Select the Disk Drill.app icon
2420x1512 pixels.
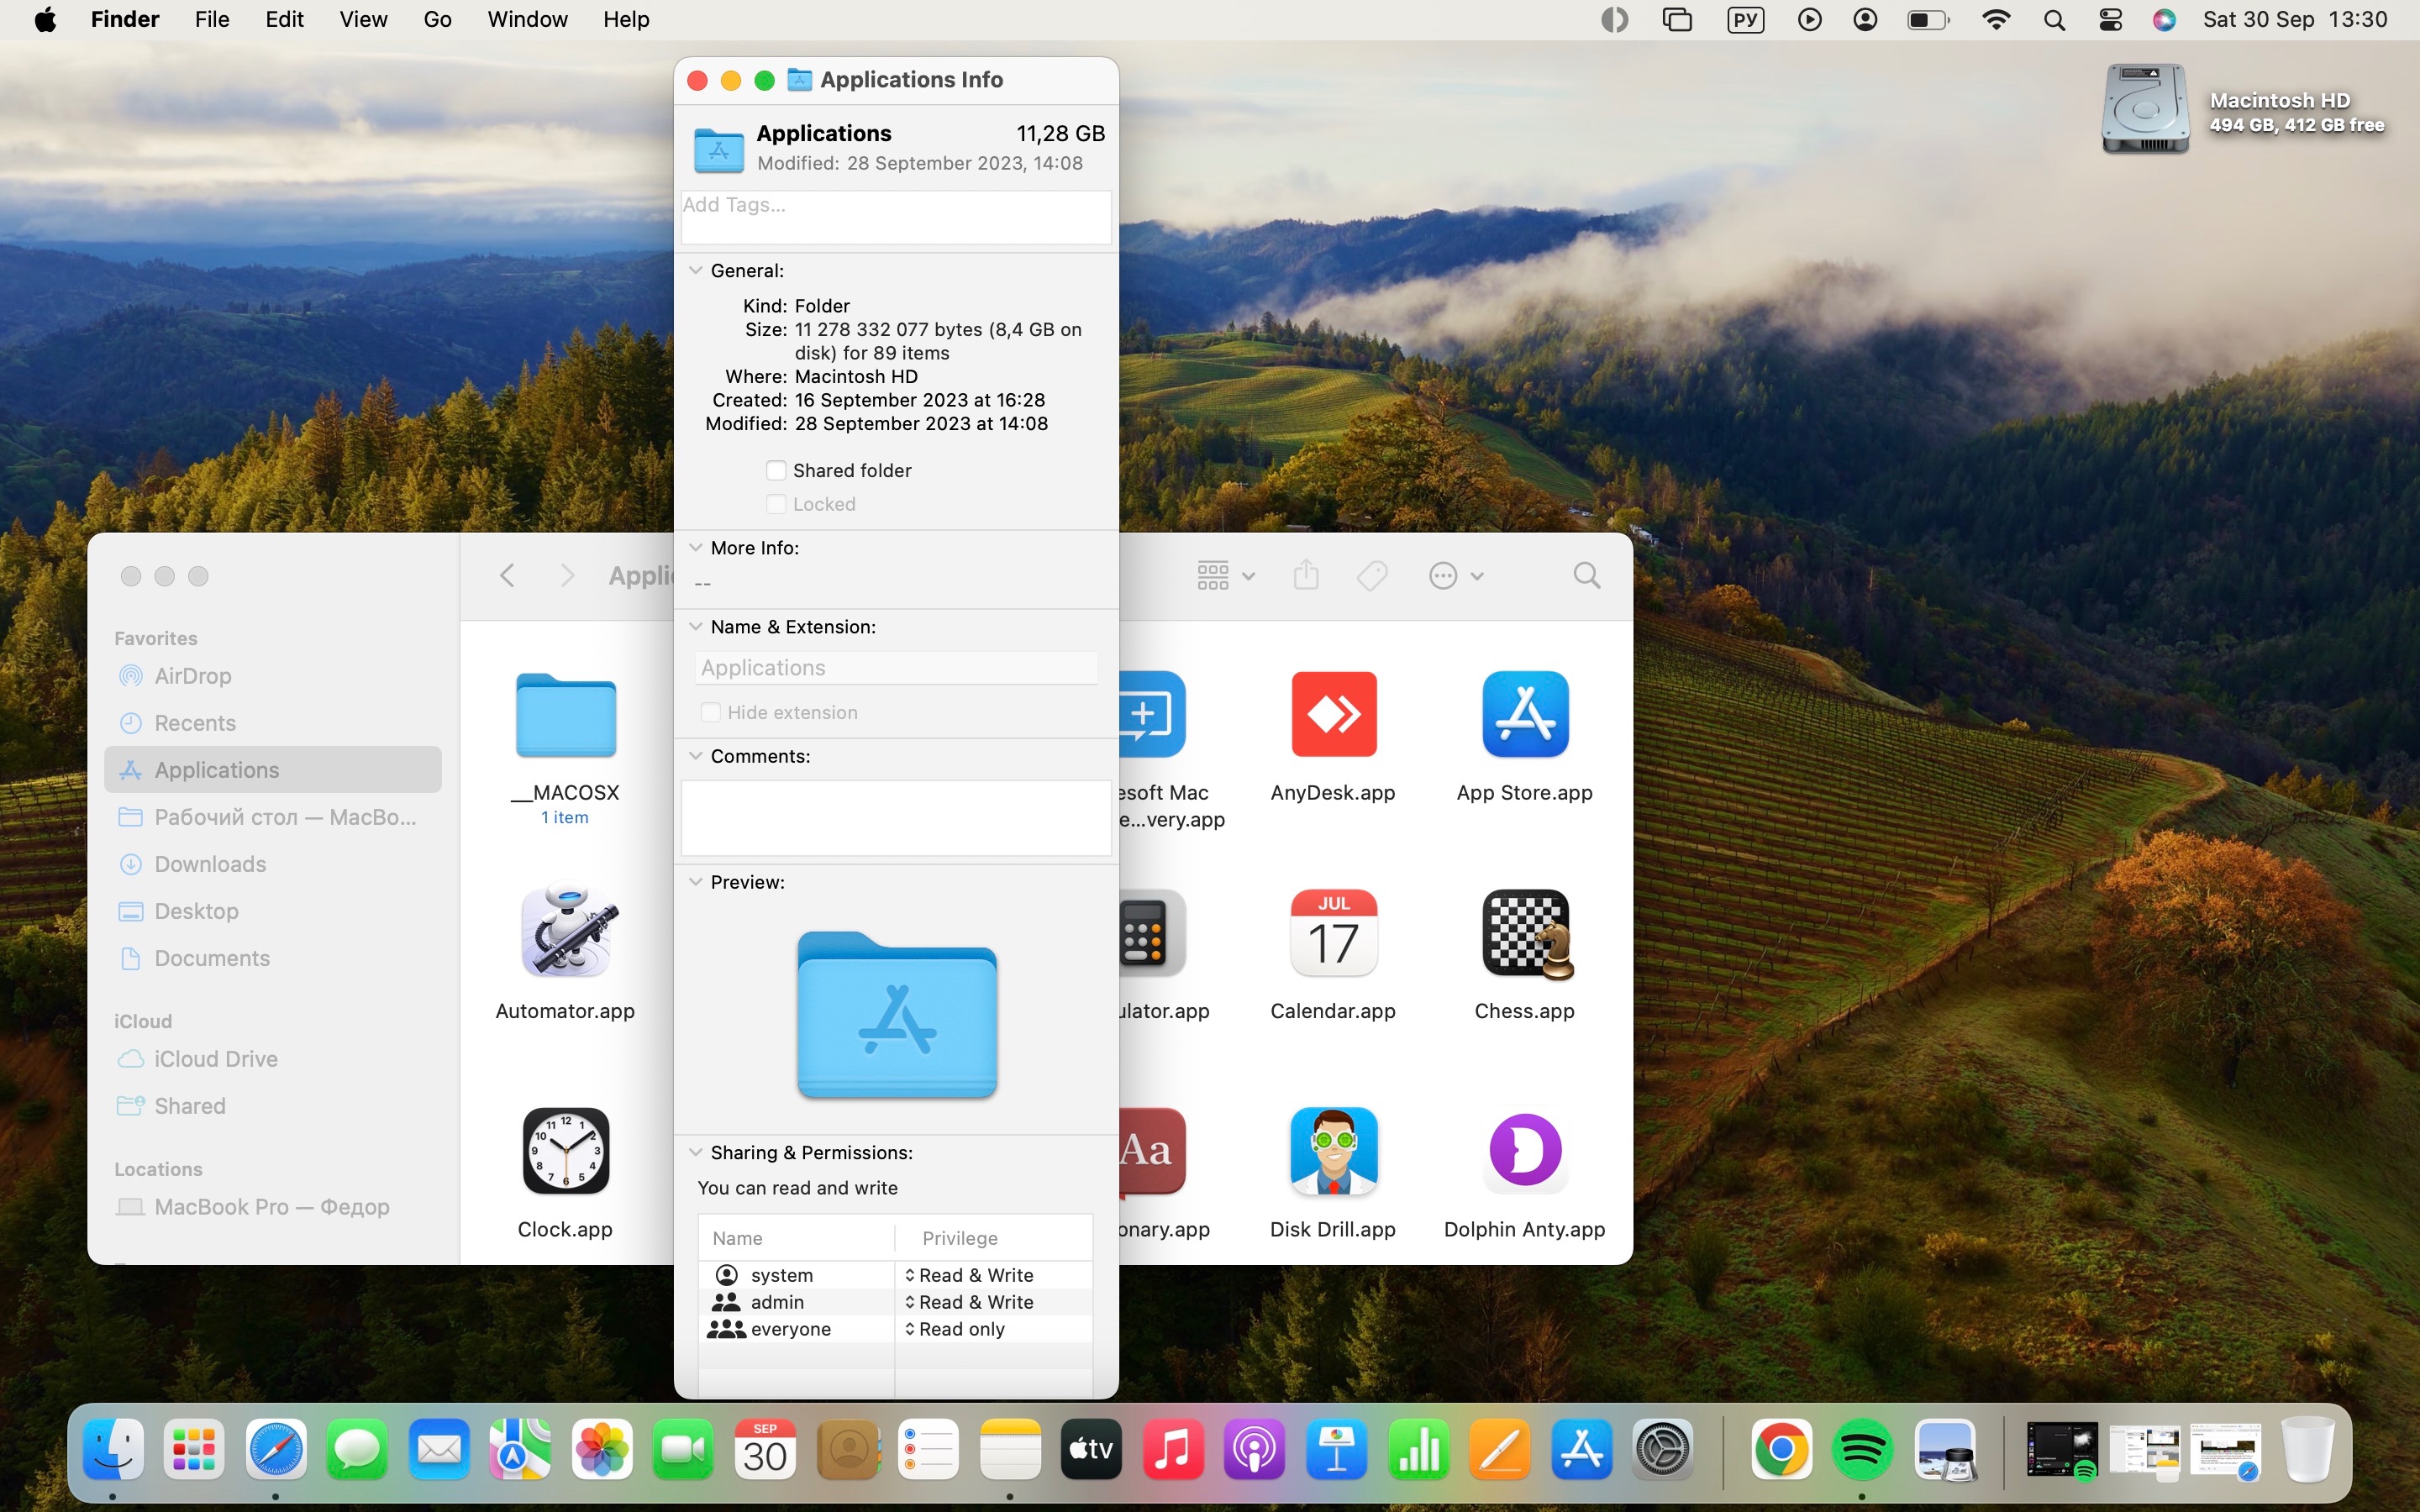[x=1333, y=1151]
